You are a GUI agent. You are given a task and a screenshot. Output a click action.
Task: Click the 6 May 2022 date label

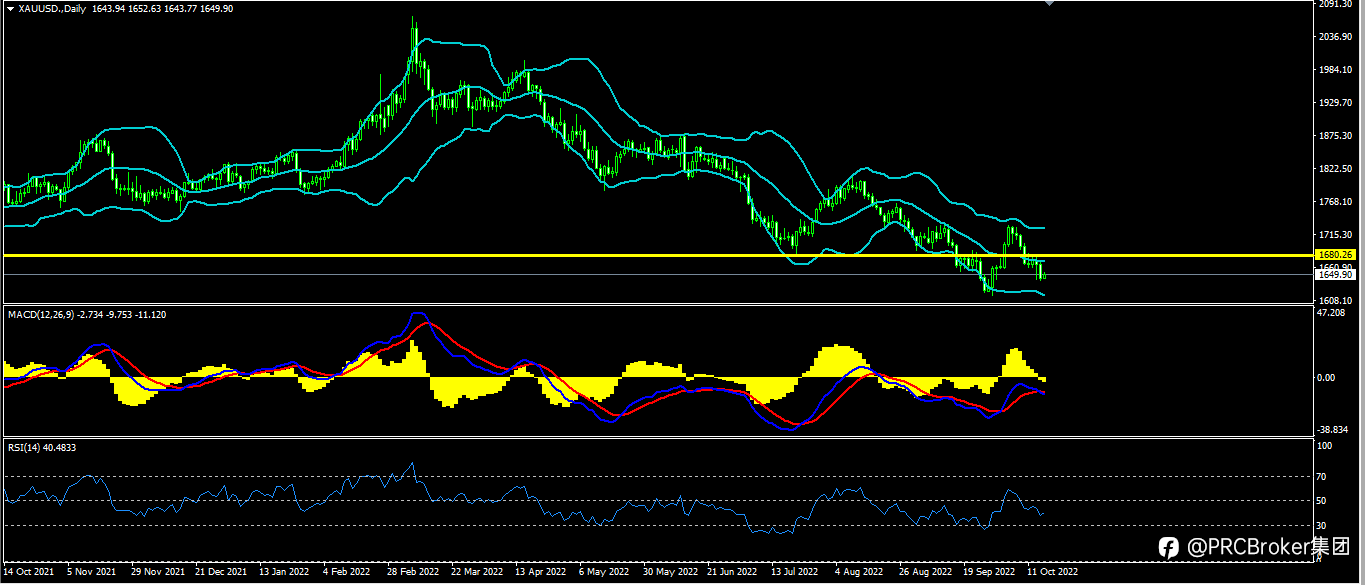click(604, 572)
